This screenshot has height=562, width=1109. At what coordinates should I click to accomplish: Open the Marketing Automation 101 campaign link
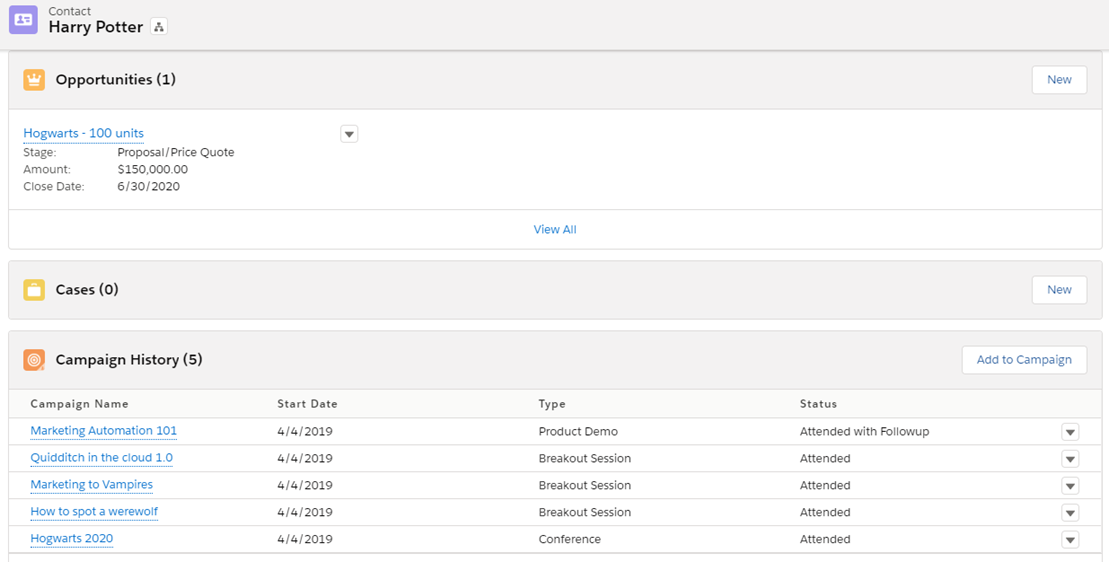click(104, 431)
